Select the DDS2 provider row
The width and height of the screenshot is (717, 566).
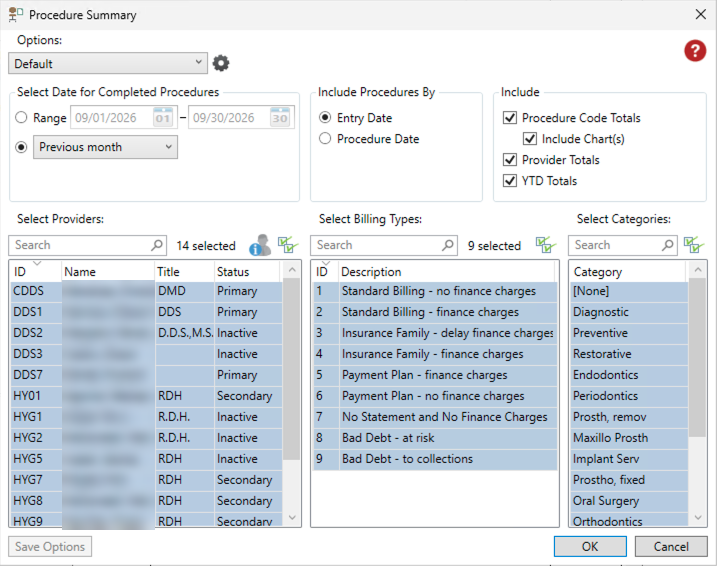(x=146, y=333)
